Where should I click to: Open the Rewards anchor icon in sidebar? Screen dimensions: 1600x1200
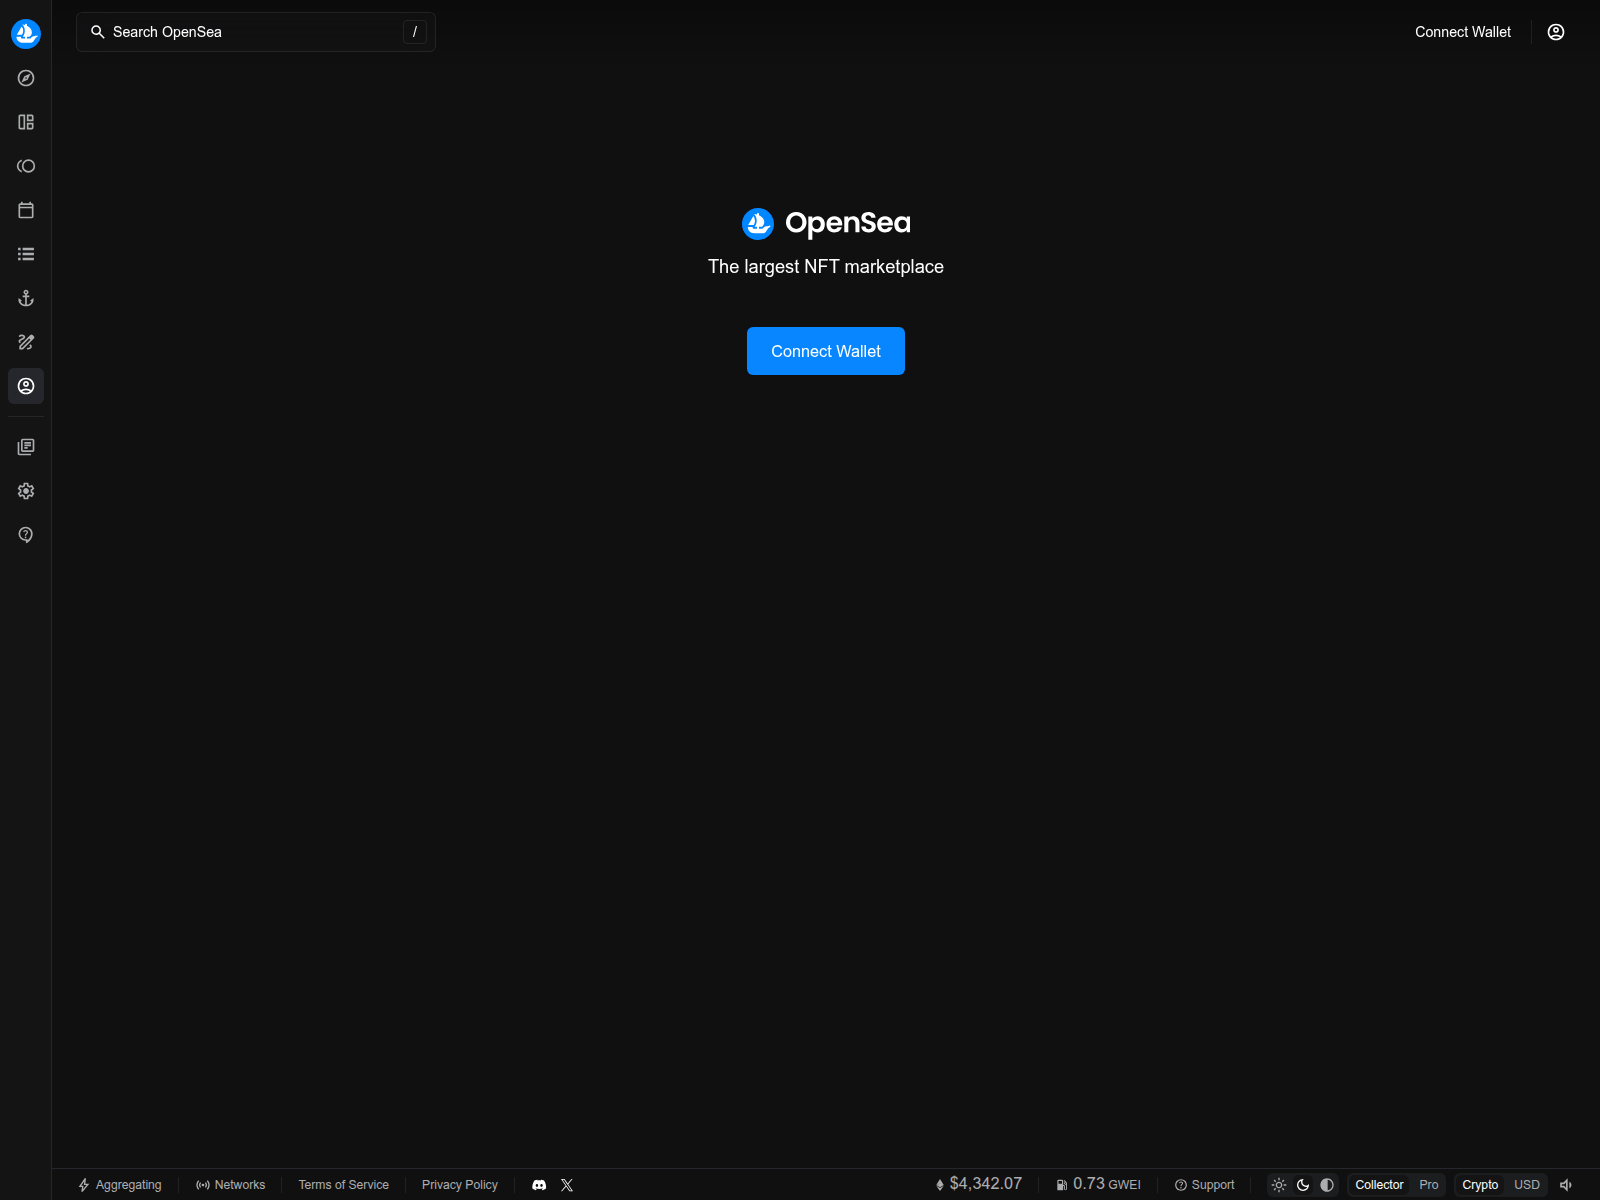pyautogui.click(x=26, y=298)
